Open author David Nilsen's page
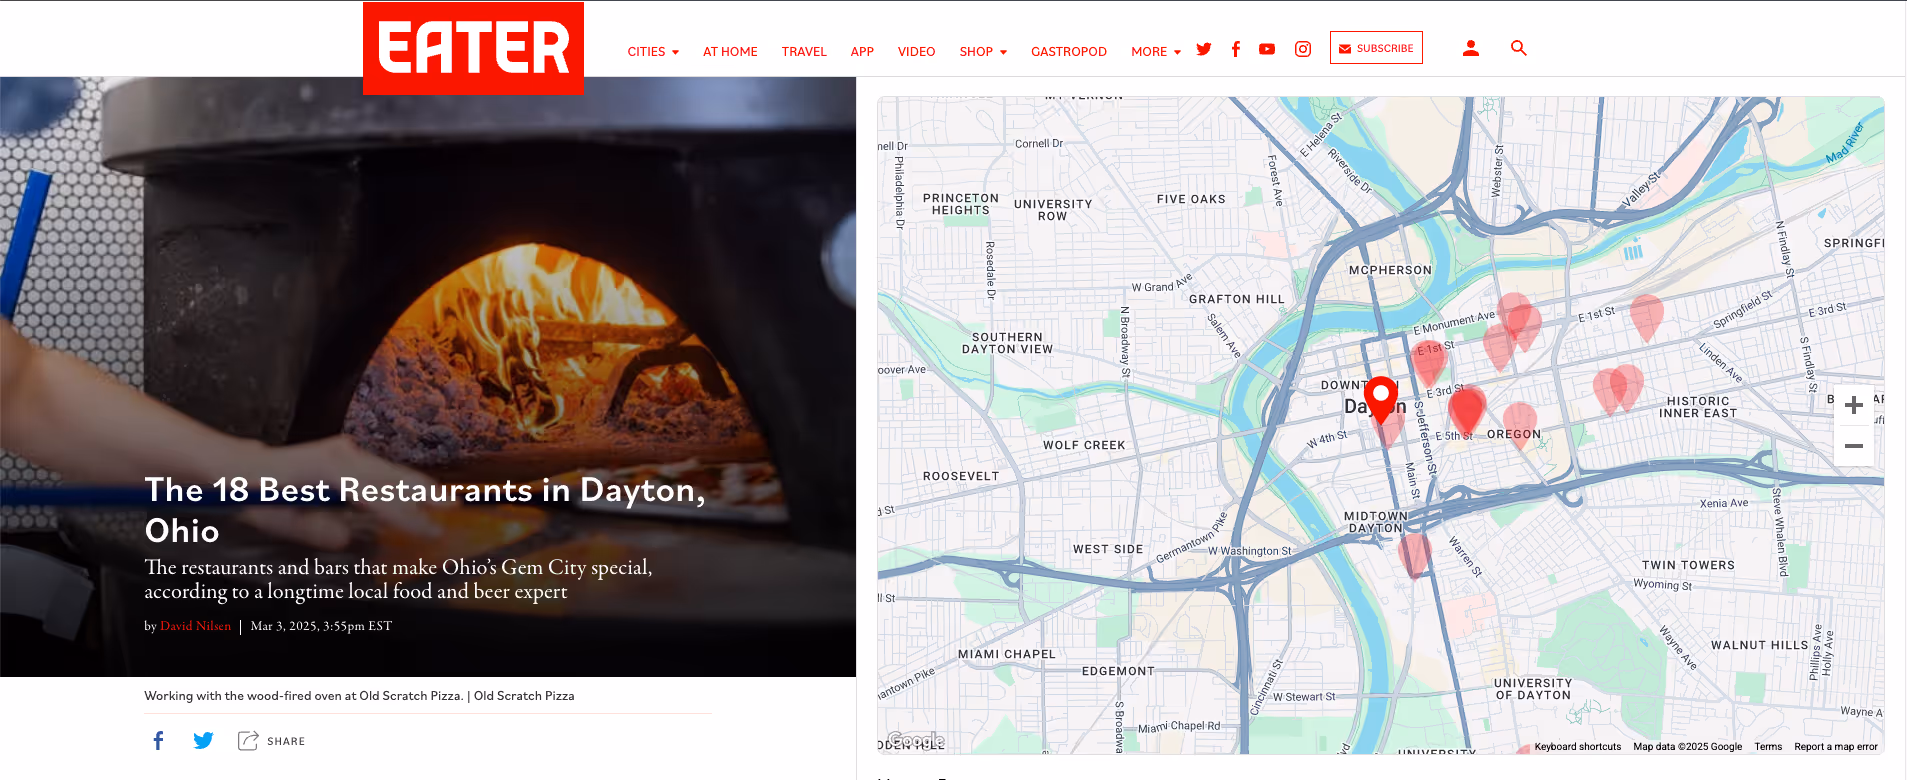The image size is (1907, 780). click(x=195, y=626)
